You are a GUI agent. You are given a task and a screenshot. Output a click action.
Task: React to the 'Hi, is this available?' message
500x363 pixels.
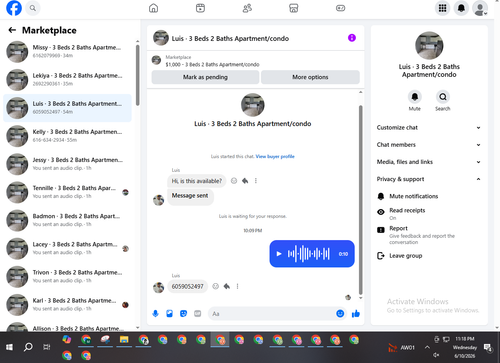click(234, 181)
